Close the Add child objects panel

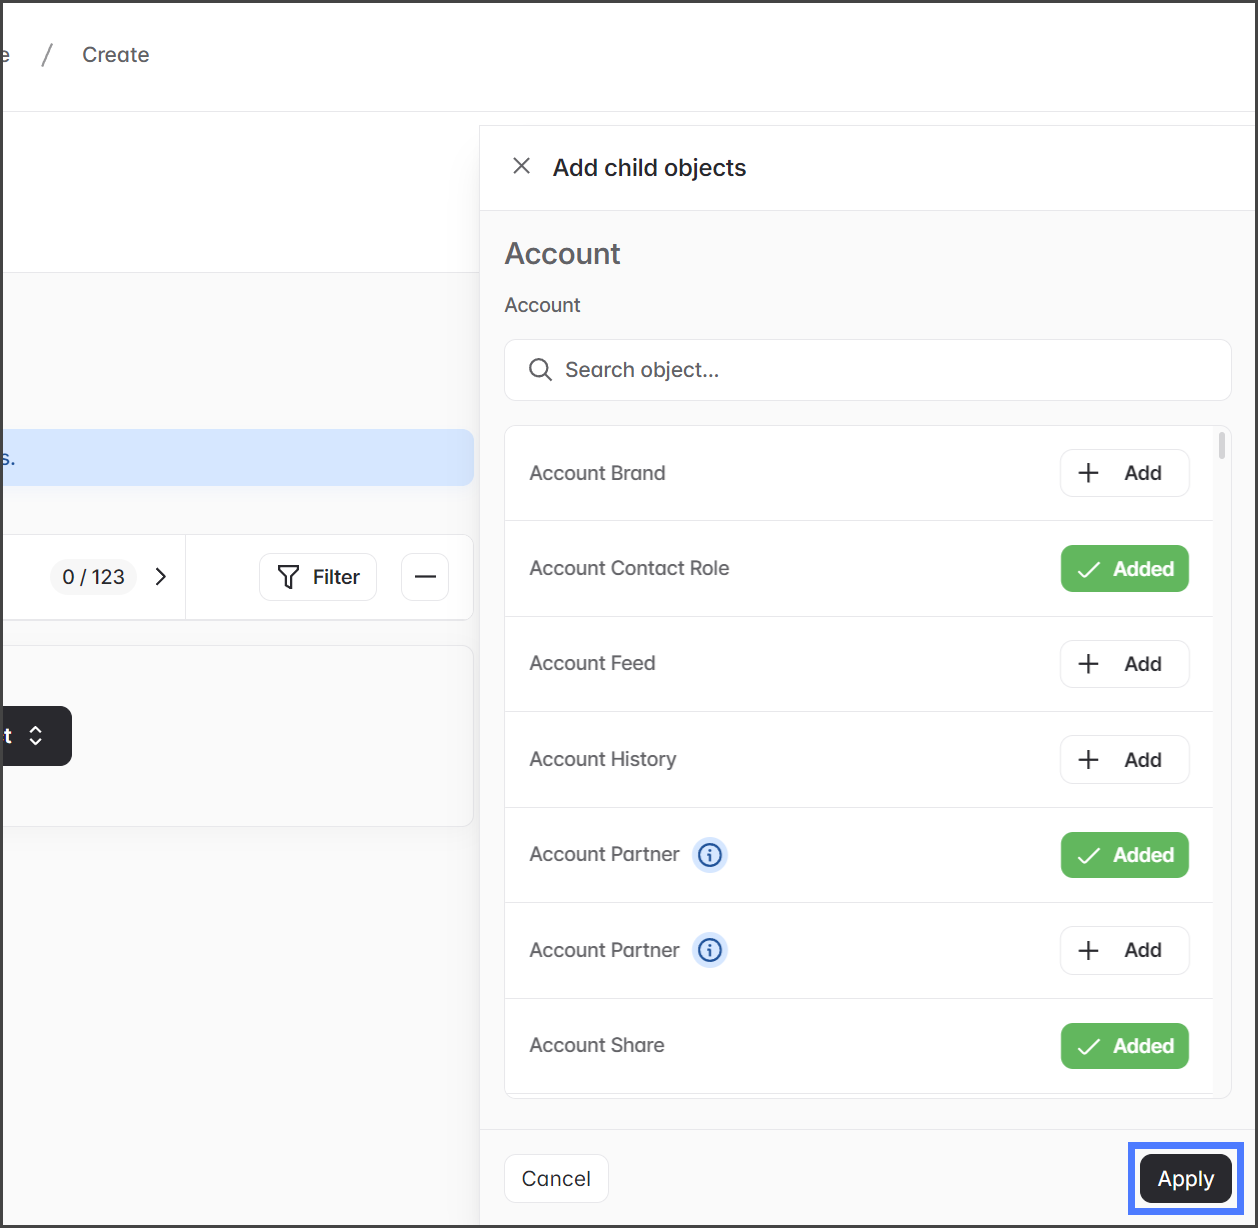[x=521, y=166]
